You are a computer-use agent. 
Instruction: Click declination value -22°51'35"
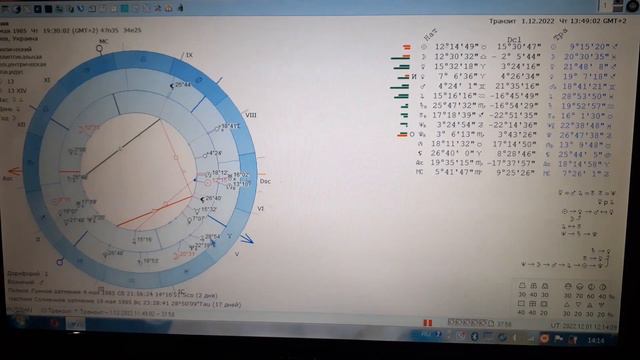tap(514, 116)
